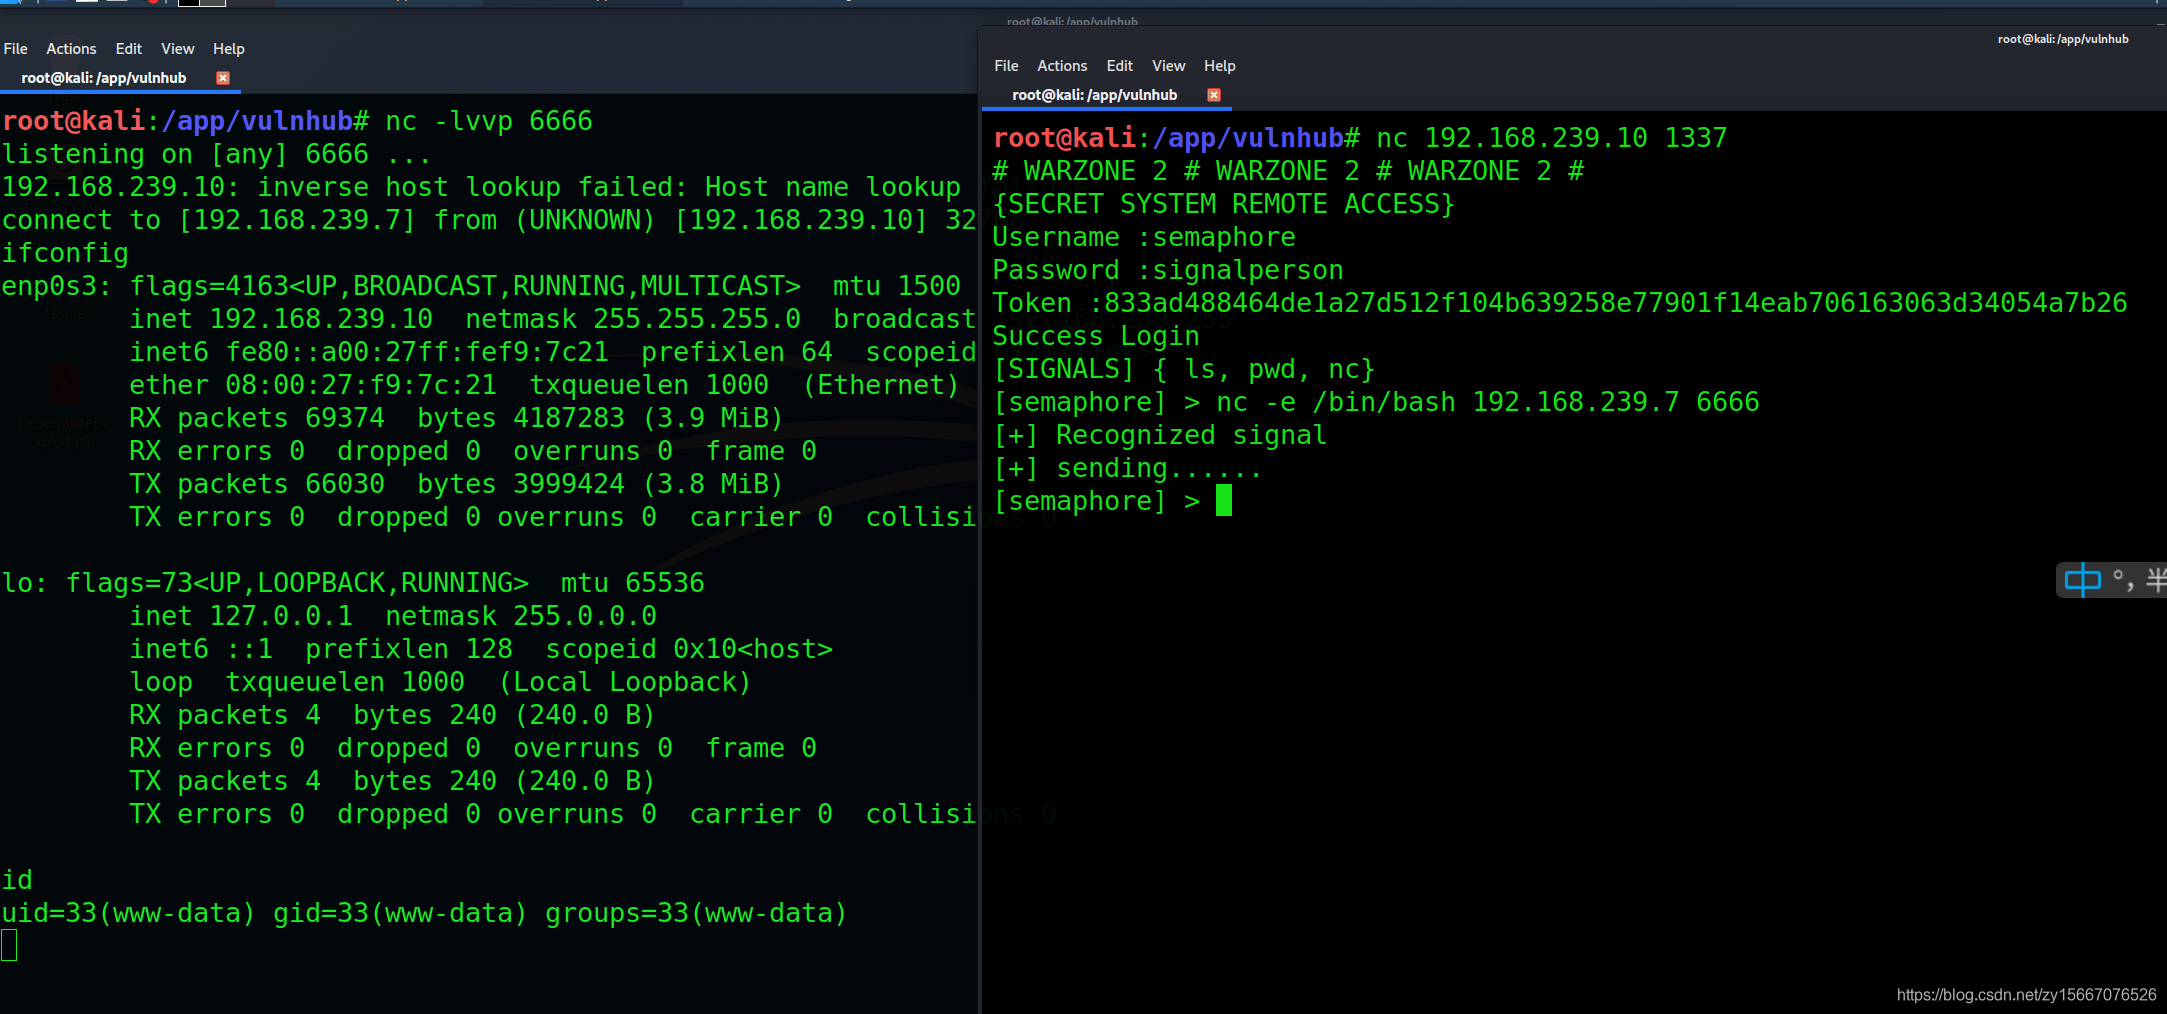
Task: Click '[SIGNALS] { ls, pwd, nc}' line
Action: click(1184, 369)
